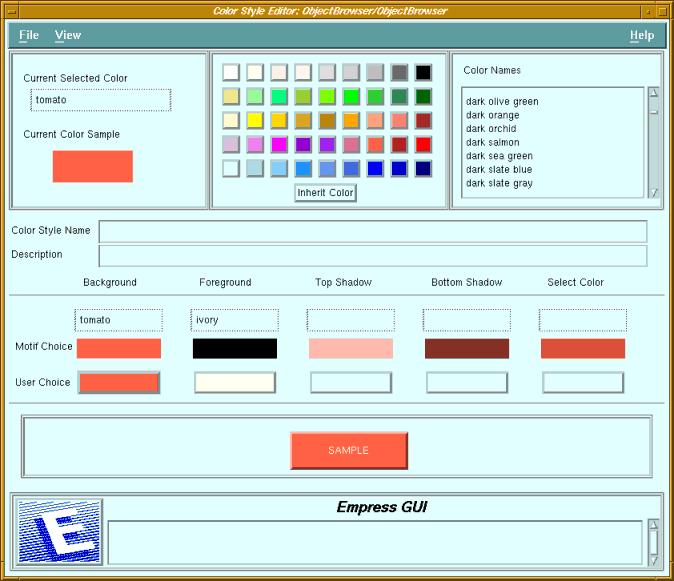Image resolution: width=674 pixels, height=581 pixels.
Task: Click the SAMPLE preview button
Action: (x=349, y=450)
